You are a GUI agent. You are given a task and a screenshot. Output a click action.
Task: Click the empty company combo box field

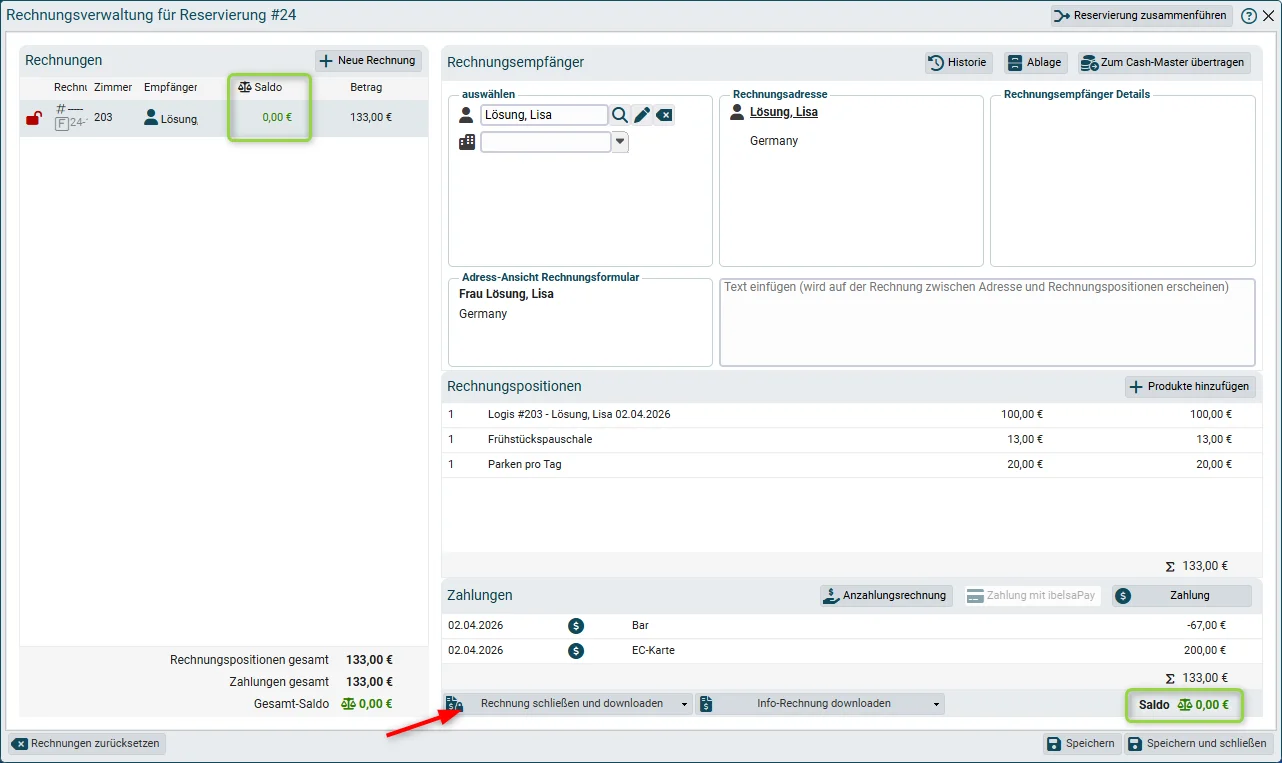point(546,142)
